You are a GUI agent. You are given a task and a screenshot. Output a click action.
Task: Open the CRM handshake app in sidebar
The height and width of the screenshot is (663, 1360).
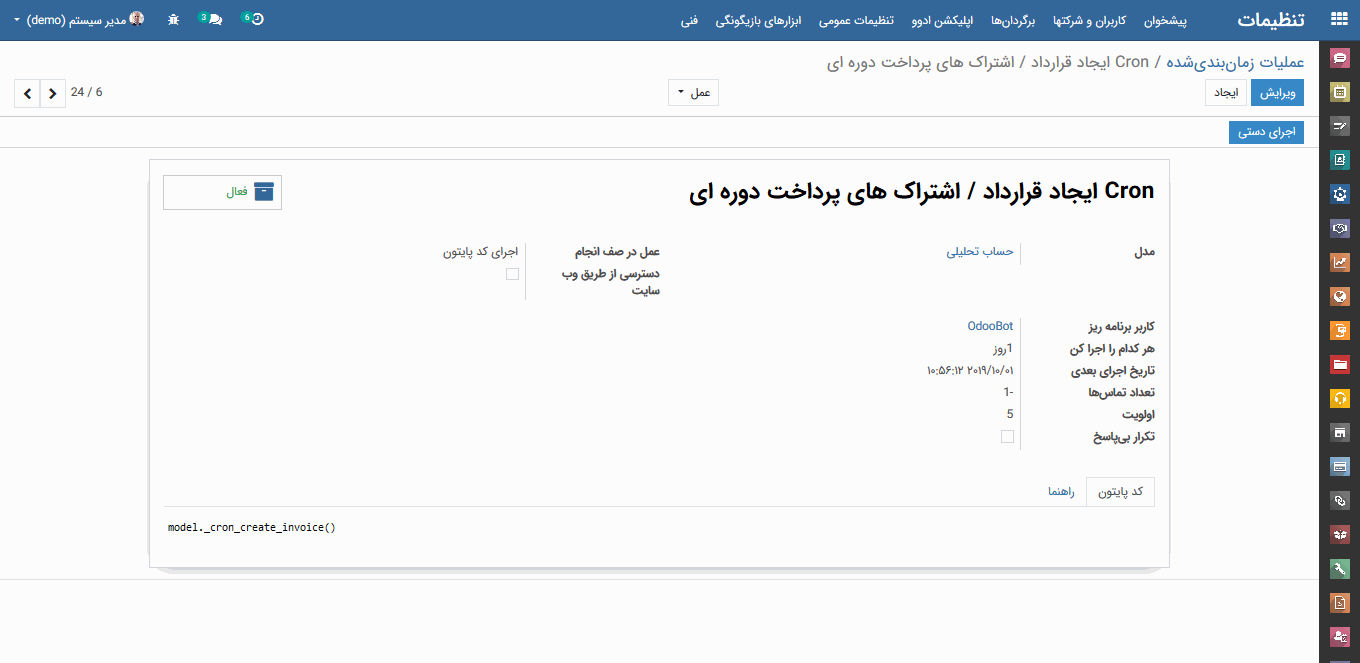click(1340, 228)
